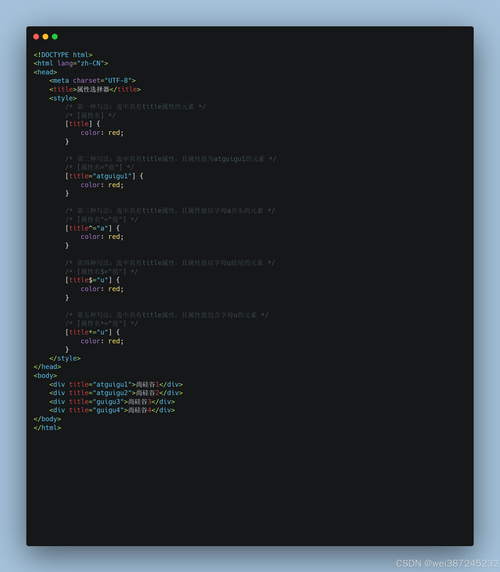Click the red close dot

tap(36, 36)
